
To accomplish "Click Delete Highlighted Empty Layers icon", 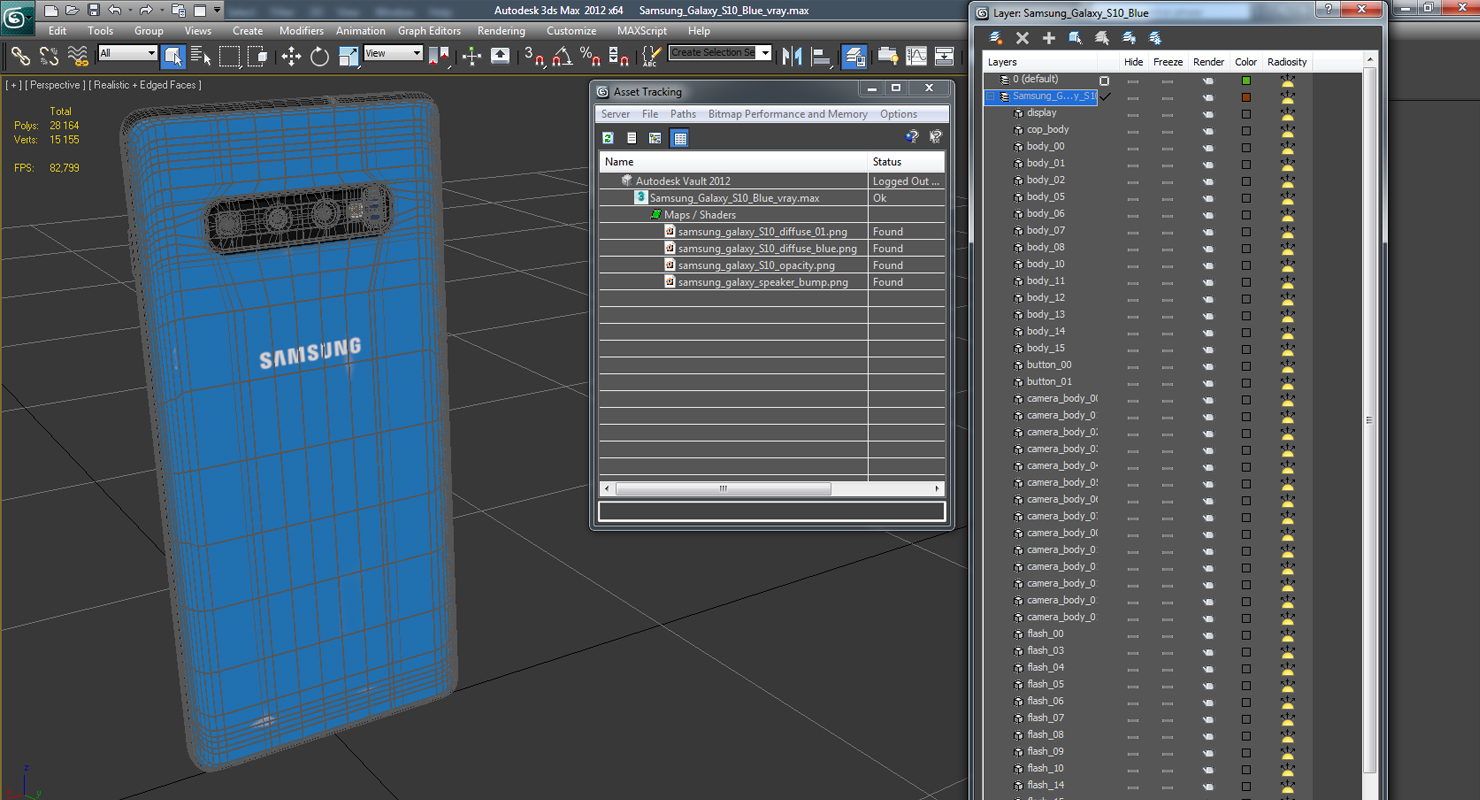I will pyautogui.click(x=1022, y=38).
